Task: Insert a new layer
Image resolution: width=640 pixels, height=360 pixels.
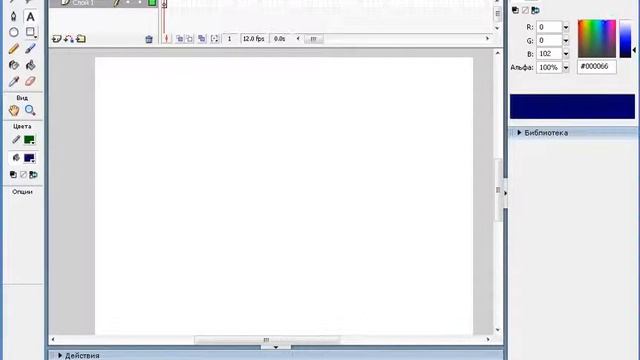Action: click(x=56, y=39)
